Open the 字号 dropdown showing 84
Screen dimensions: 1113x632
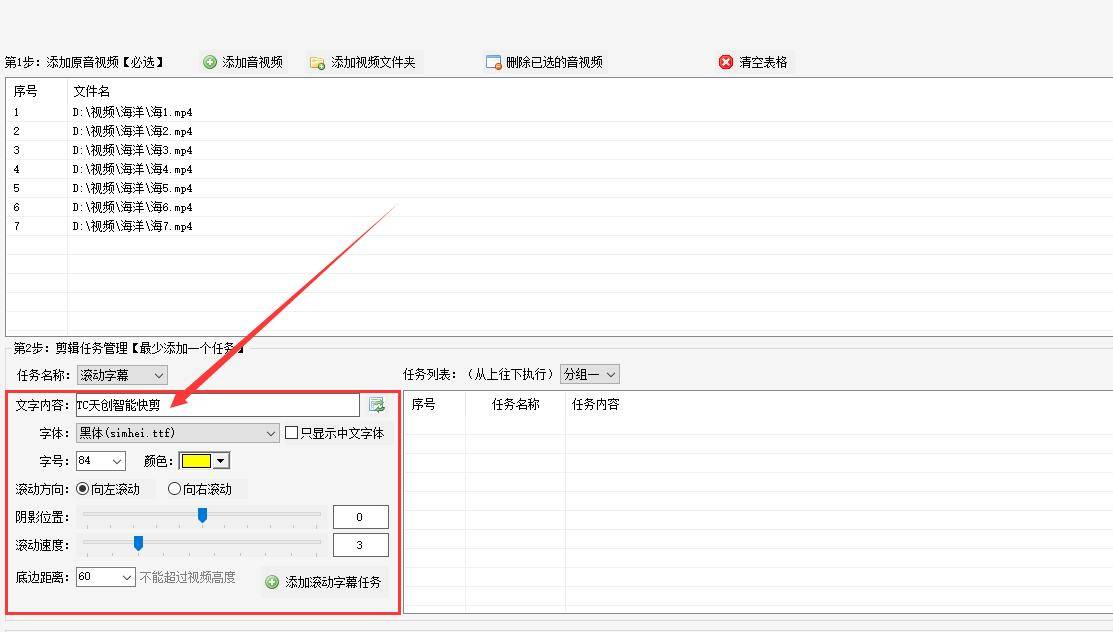[101, 461]
